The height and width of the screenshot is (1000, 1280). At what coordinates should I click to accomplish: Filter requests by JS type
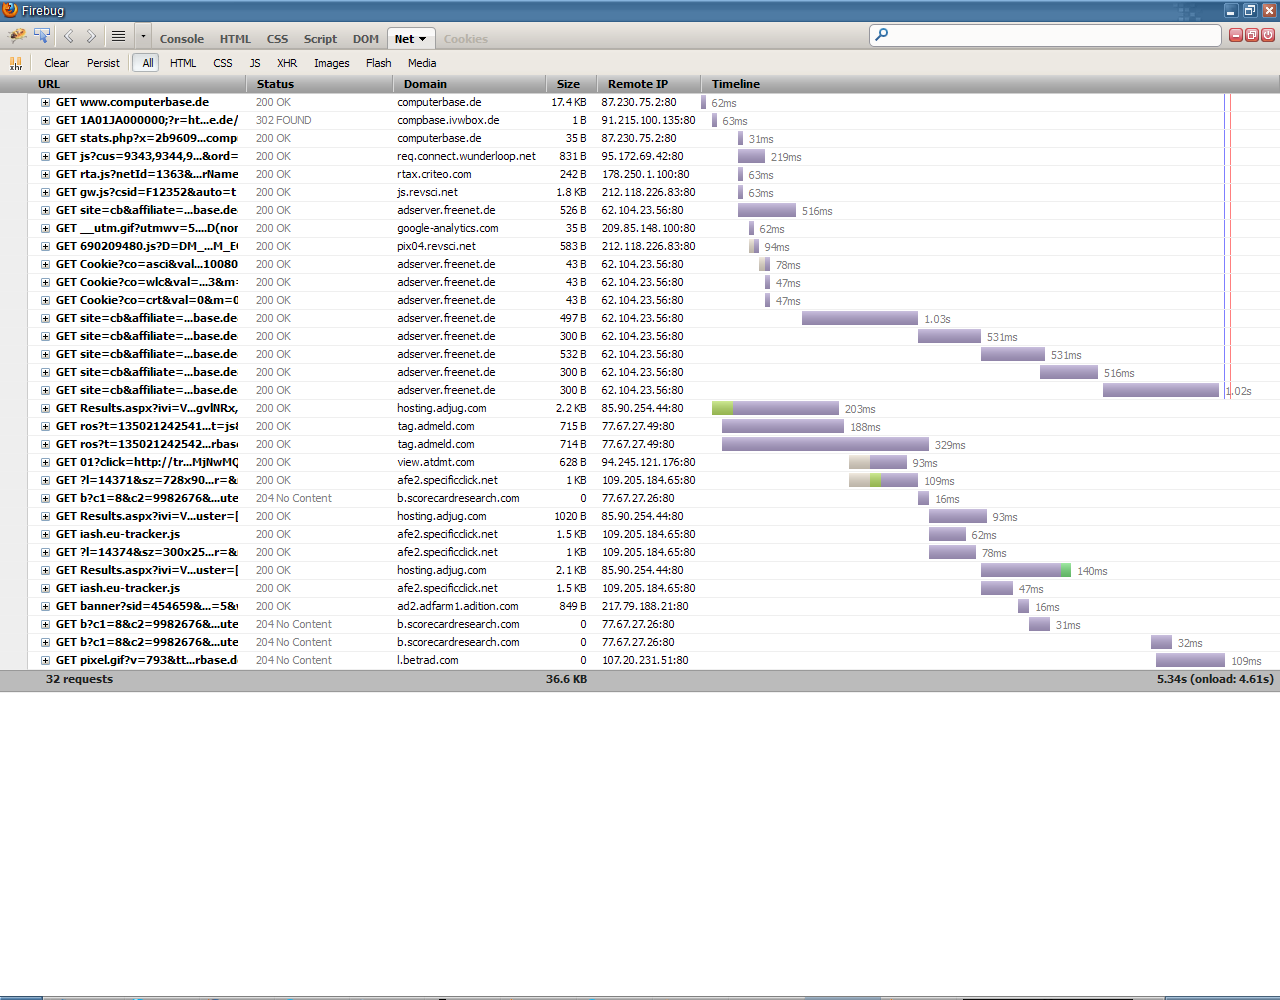[255, 63]
